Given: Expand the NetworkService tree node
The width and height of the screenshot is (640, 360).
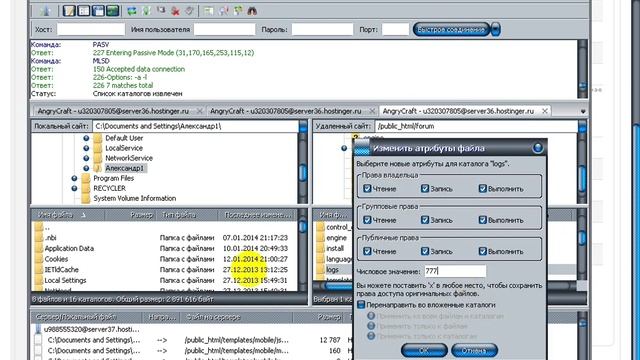Looking at the screenshot, I should tap(86, 158).
